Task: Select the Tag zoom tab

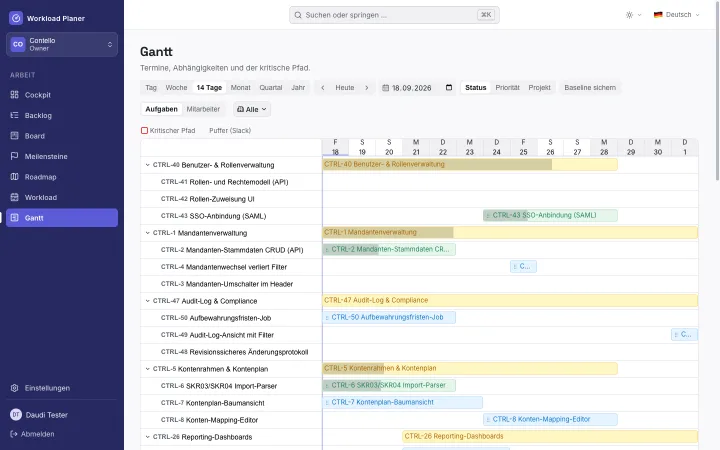Action: click(x=151, y=88)
